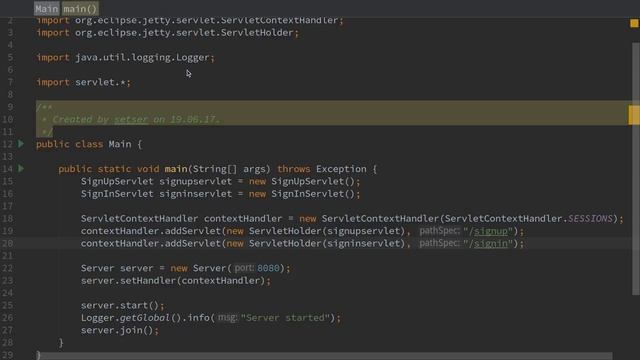The image size is (640, 360).
Task: Click server.setHandler(contextHandler) call
Action: coord(176,280)
